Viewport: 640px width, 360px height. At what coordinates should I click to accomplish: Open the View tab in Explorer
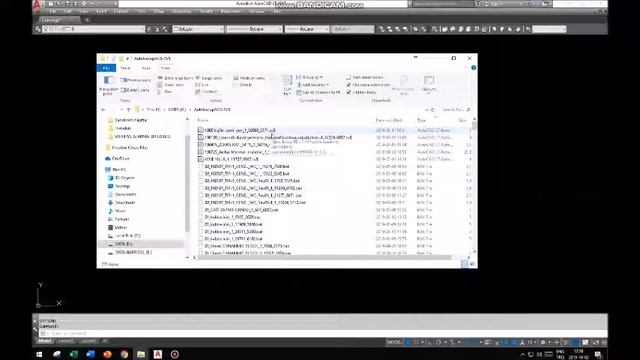165,68
